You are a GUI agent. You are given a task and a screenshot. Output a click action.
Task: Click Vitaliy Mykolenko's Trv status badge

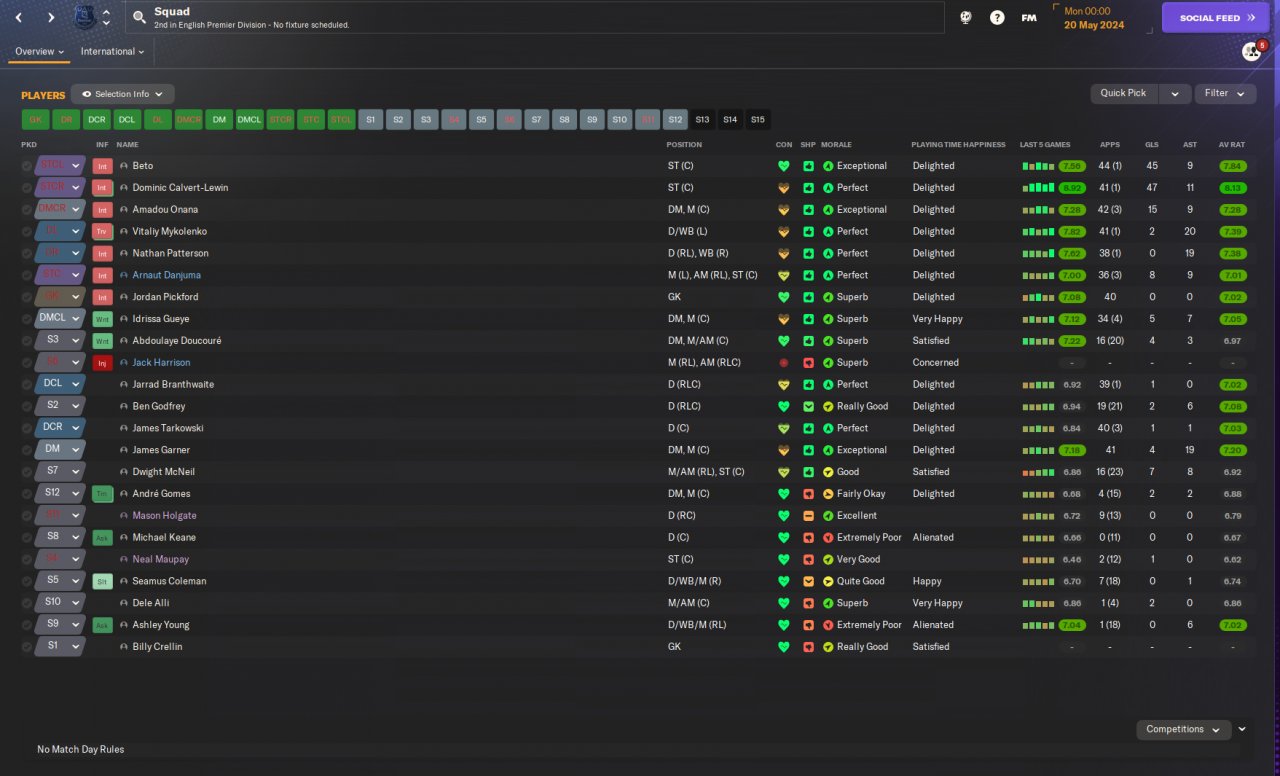[102, 232]
